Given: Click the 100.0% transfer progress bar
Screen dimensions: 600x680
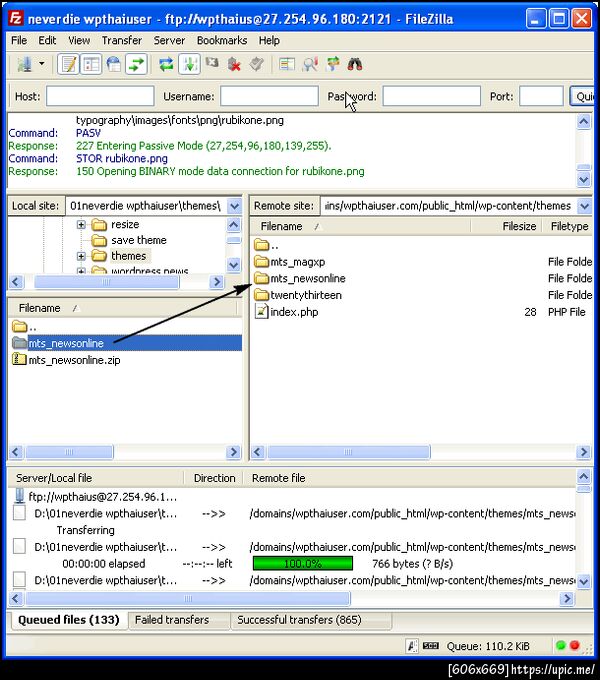Looking at the screenshot, I should point(303,564).
